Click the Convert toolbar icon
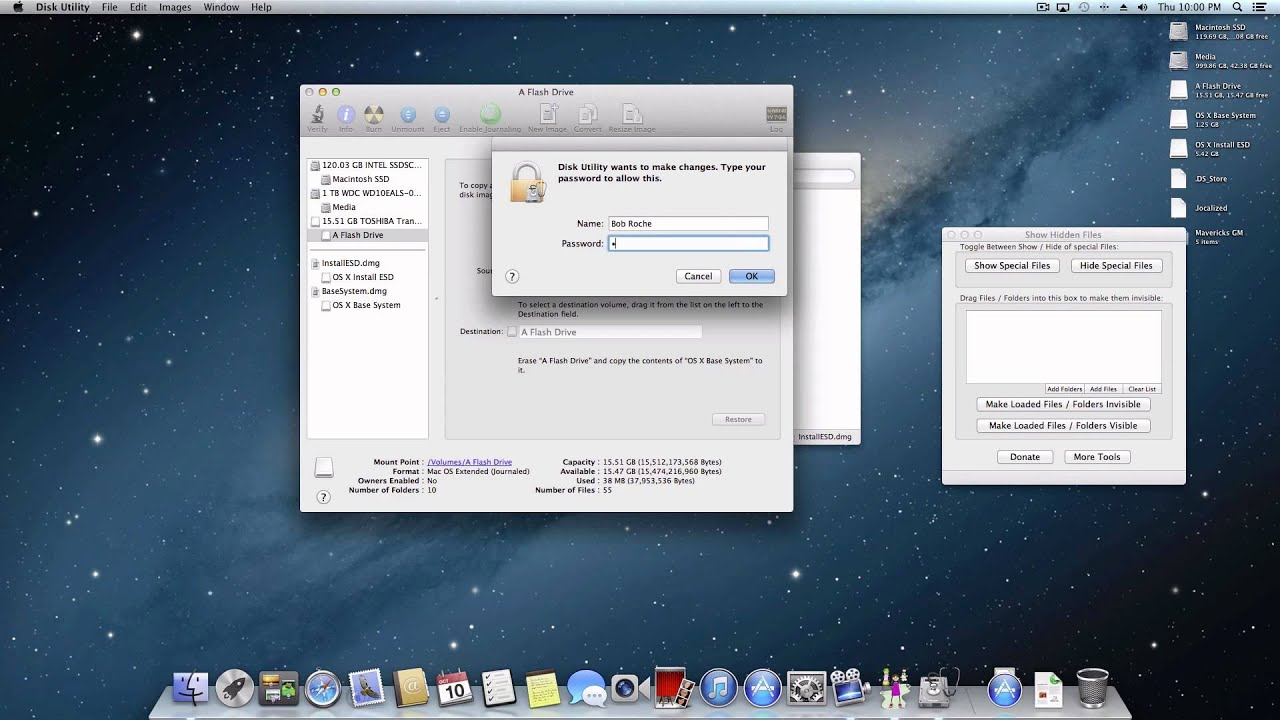This screenshot has width=1280, height=720. (588, 118)
